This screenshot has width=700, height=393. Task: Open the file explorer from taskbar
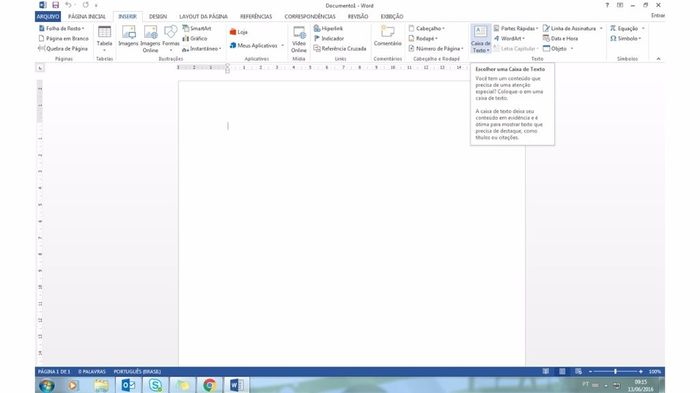[101, 385]
